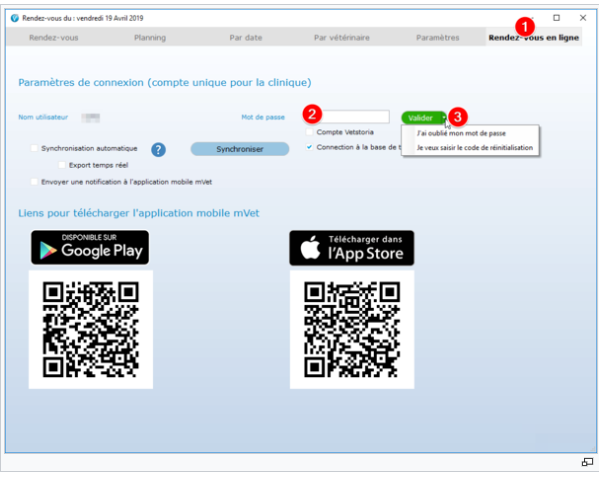
Task: Open the App Store download badge
Action: click(351, 248)
